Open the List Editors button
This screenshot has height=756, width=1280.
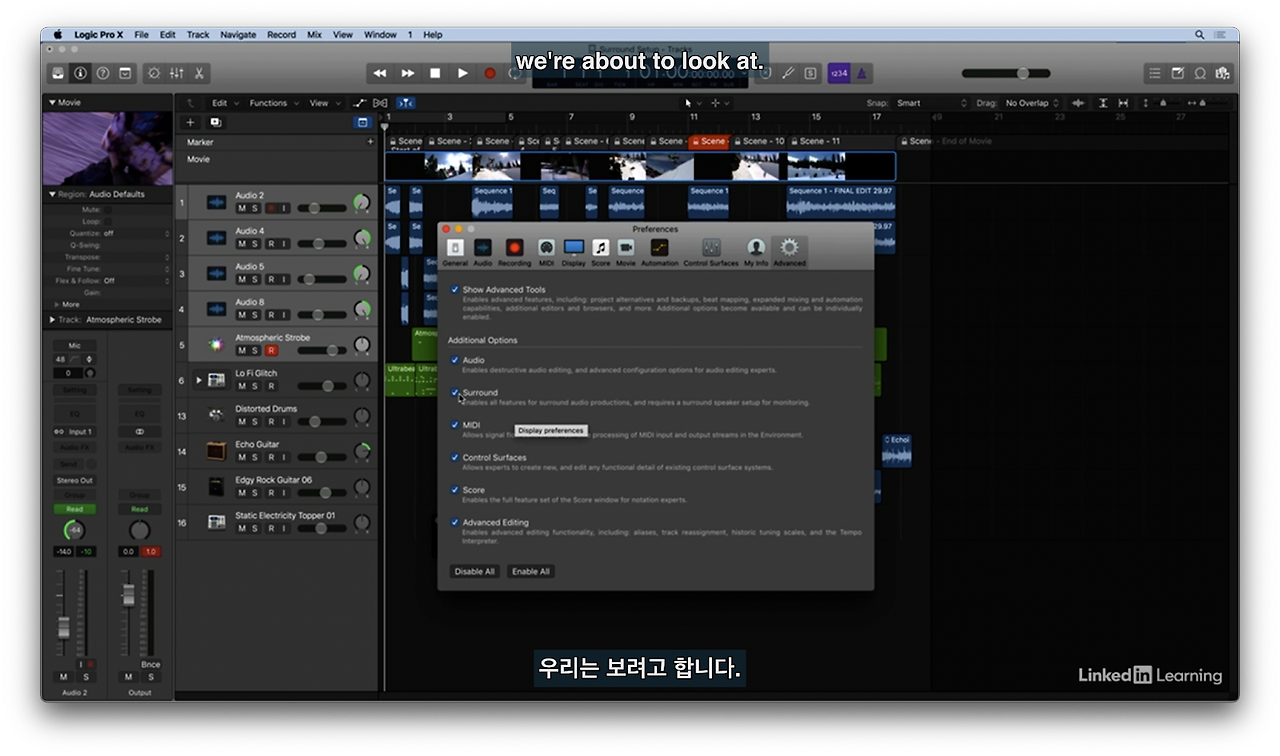coord(1155,73)
